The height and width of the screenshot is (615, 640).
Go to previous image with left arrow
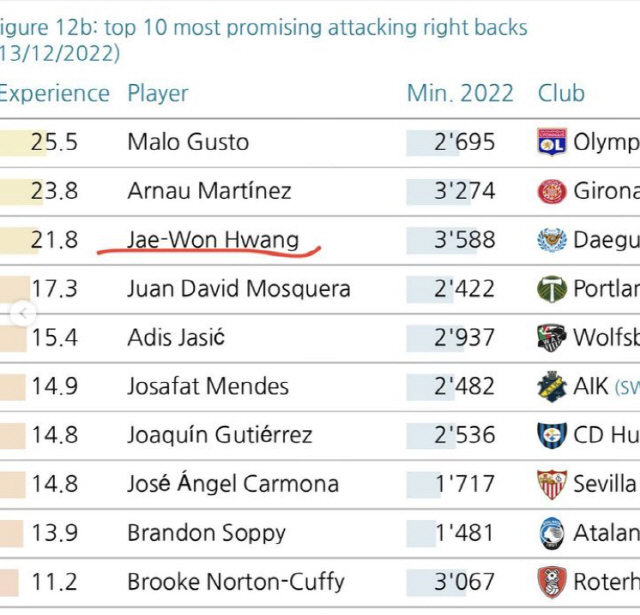[x=23, y=313]
